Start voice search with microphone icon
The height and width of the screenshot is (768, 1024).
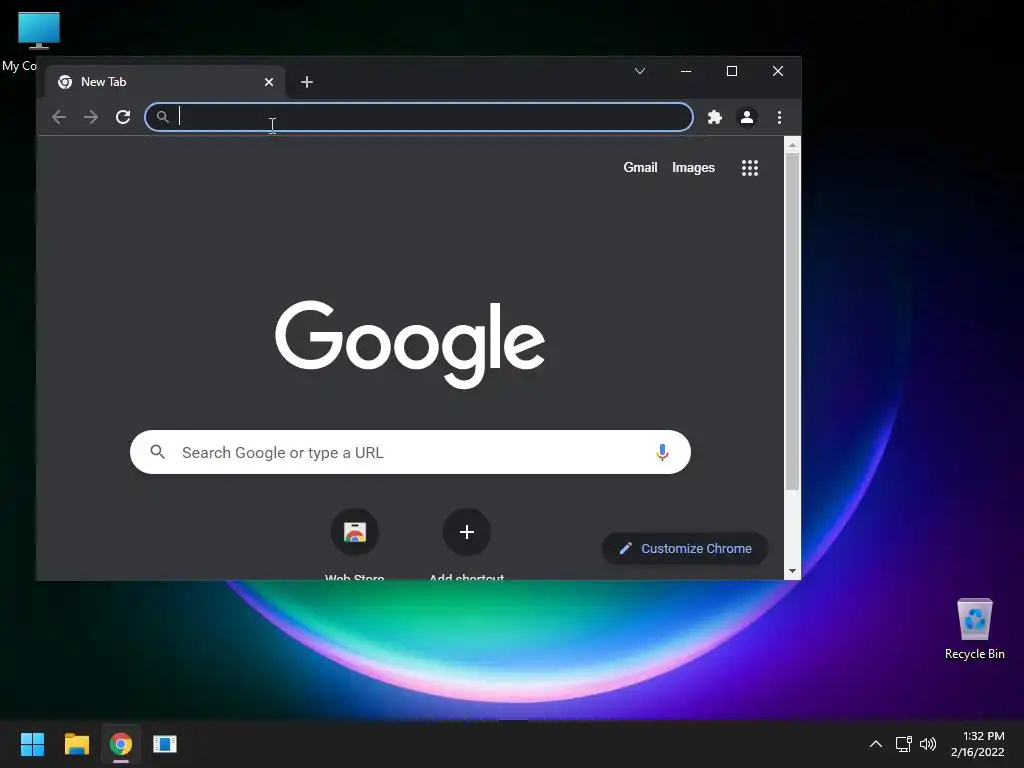click(x=662, y=452)
